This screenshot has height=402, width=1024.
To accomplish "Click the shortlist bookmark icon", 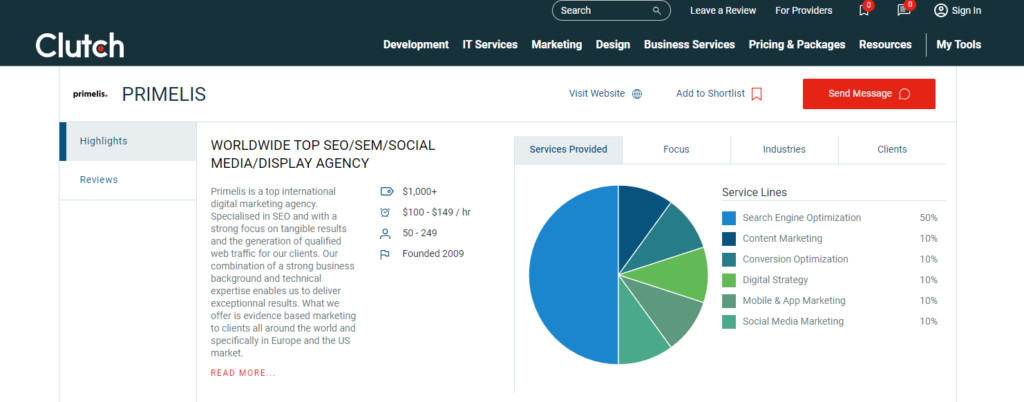I will [757, 94].
